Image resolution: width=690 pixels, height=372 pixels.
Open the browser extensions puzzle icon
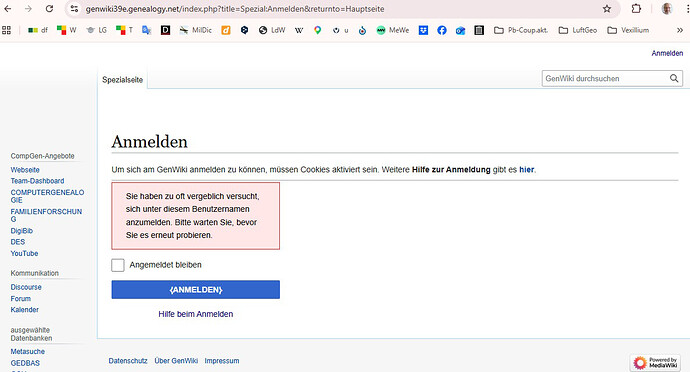(x=636, y=9)
